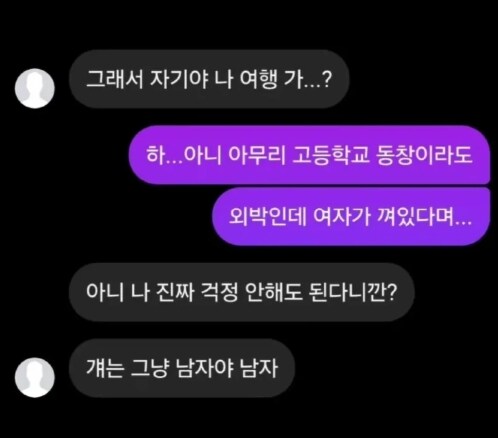The image size is (499, 438).
Task: Select the message '아니 나 진짜 걱정 안해도 된다니깐?'
Action: (242, 292)
